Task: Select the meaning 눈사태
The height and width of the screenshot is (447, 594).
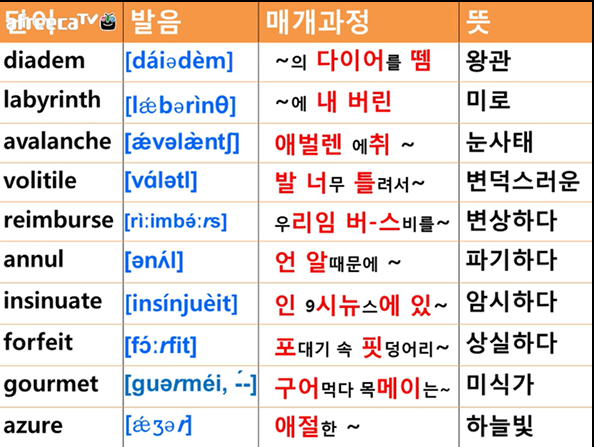Action: [500, 142]
